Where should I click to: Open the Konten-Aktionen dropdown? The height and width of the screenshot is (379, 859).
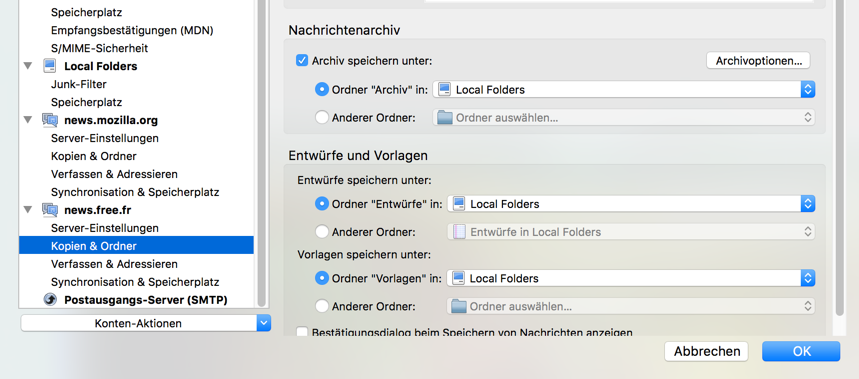[146, 323]
